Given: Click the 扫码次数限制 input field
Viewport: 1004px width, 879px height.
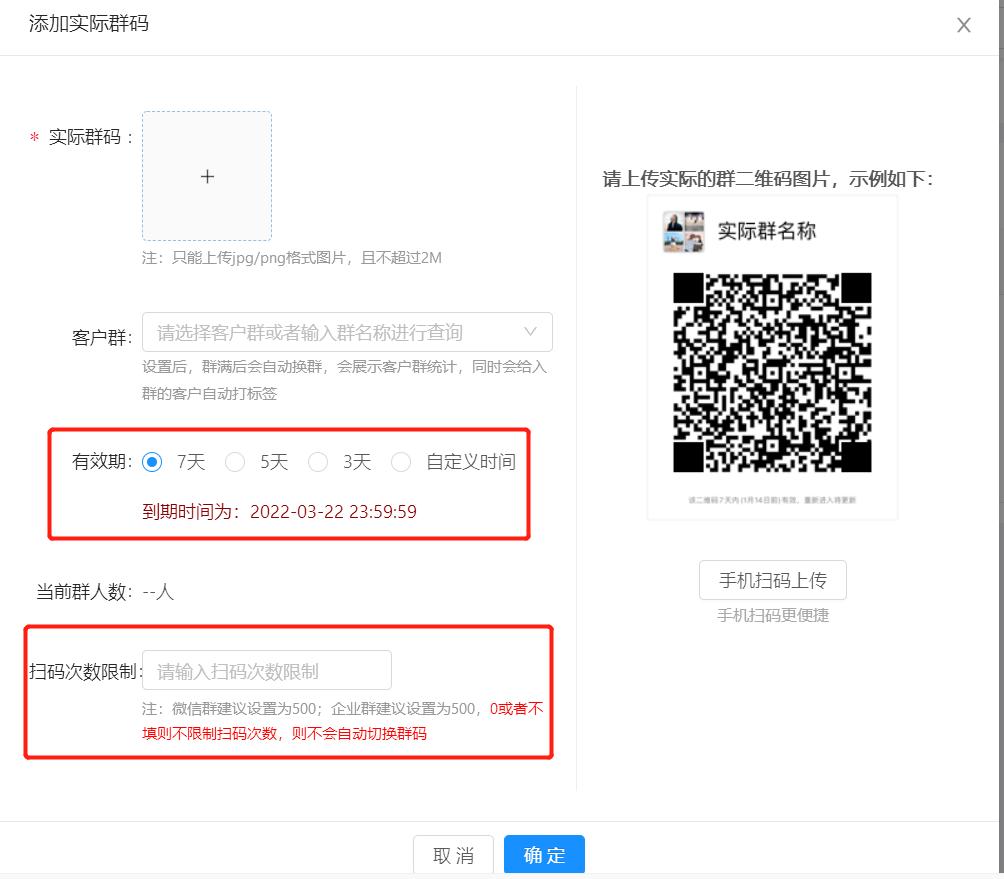Looking at the screenshot, I should click(266, 670).
